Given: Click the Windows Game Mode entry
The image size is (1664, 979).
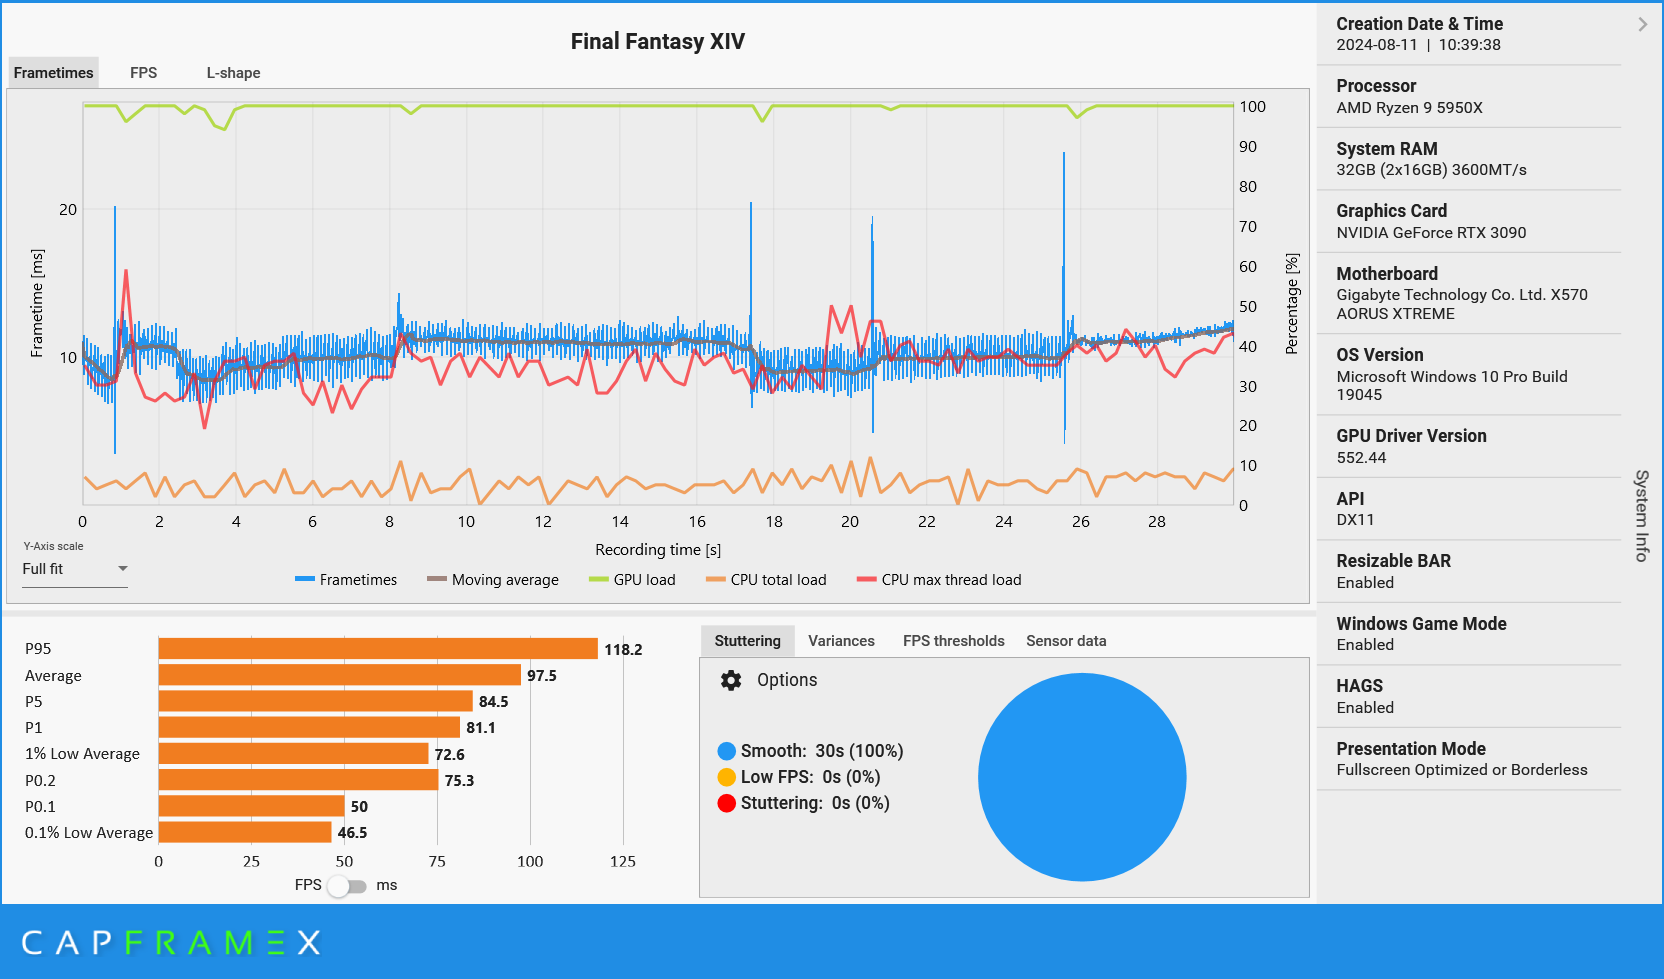Looking at the screenshot, I should tap(1469, 634).
